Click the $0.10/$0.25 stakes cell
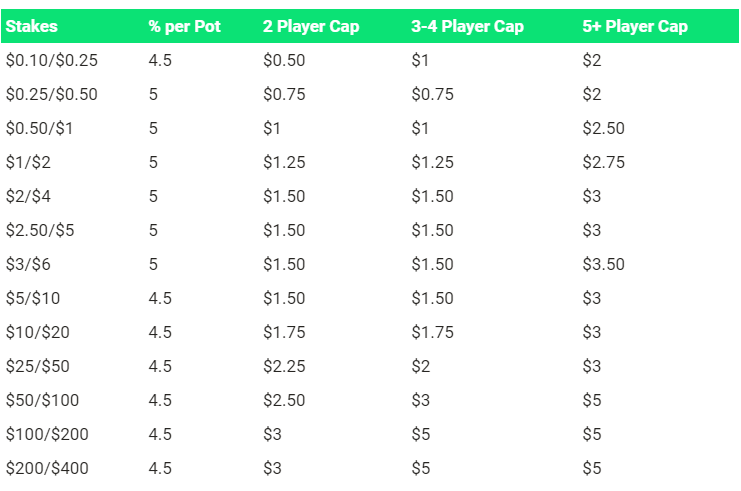The width and height of the screenshot is (741, 491). (x=52, y=61)
